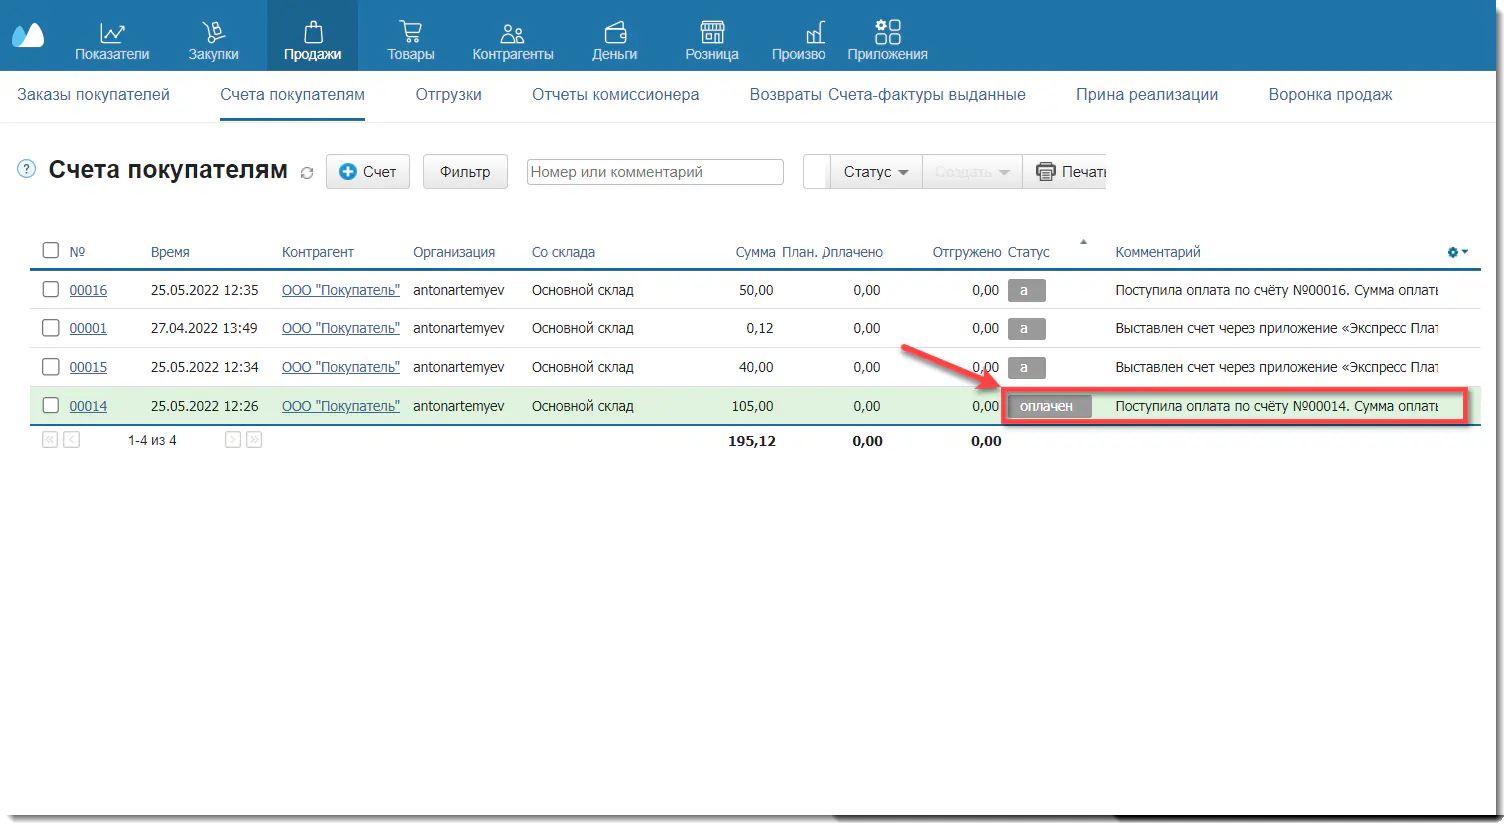Select the checkbox for invoice 00014
The width and height of the screenshot is (1511, 830).
[51, 406]
